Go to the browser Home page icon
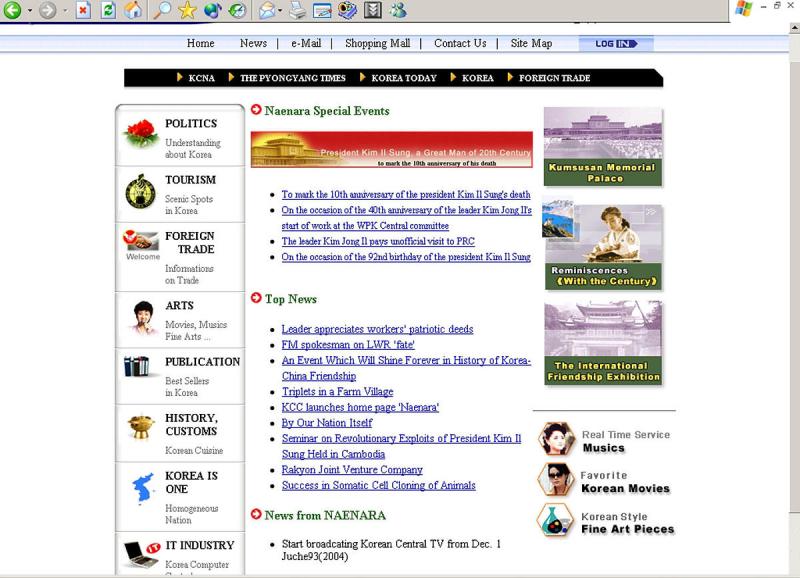800x578 pixels. (133, 10)
